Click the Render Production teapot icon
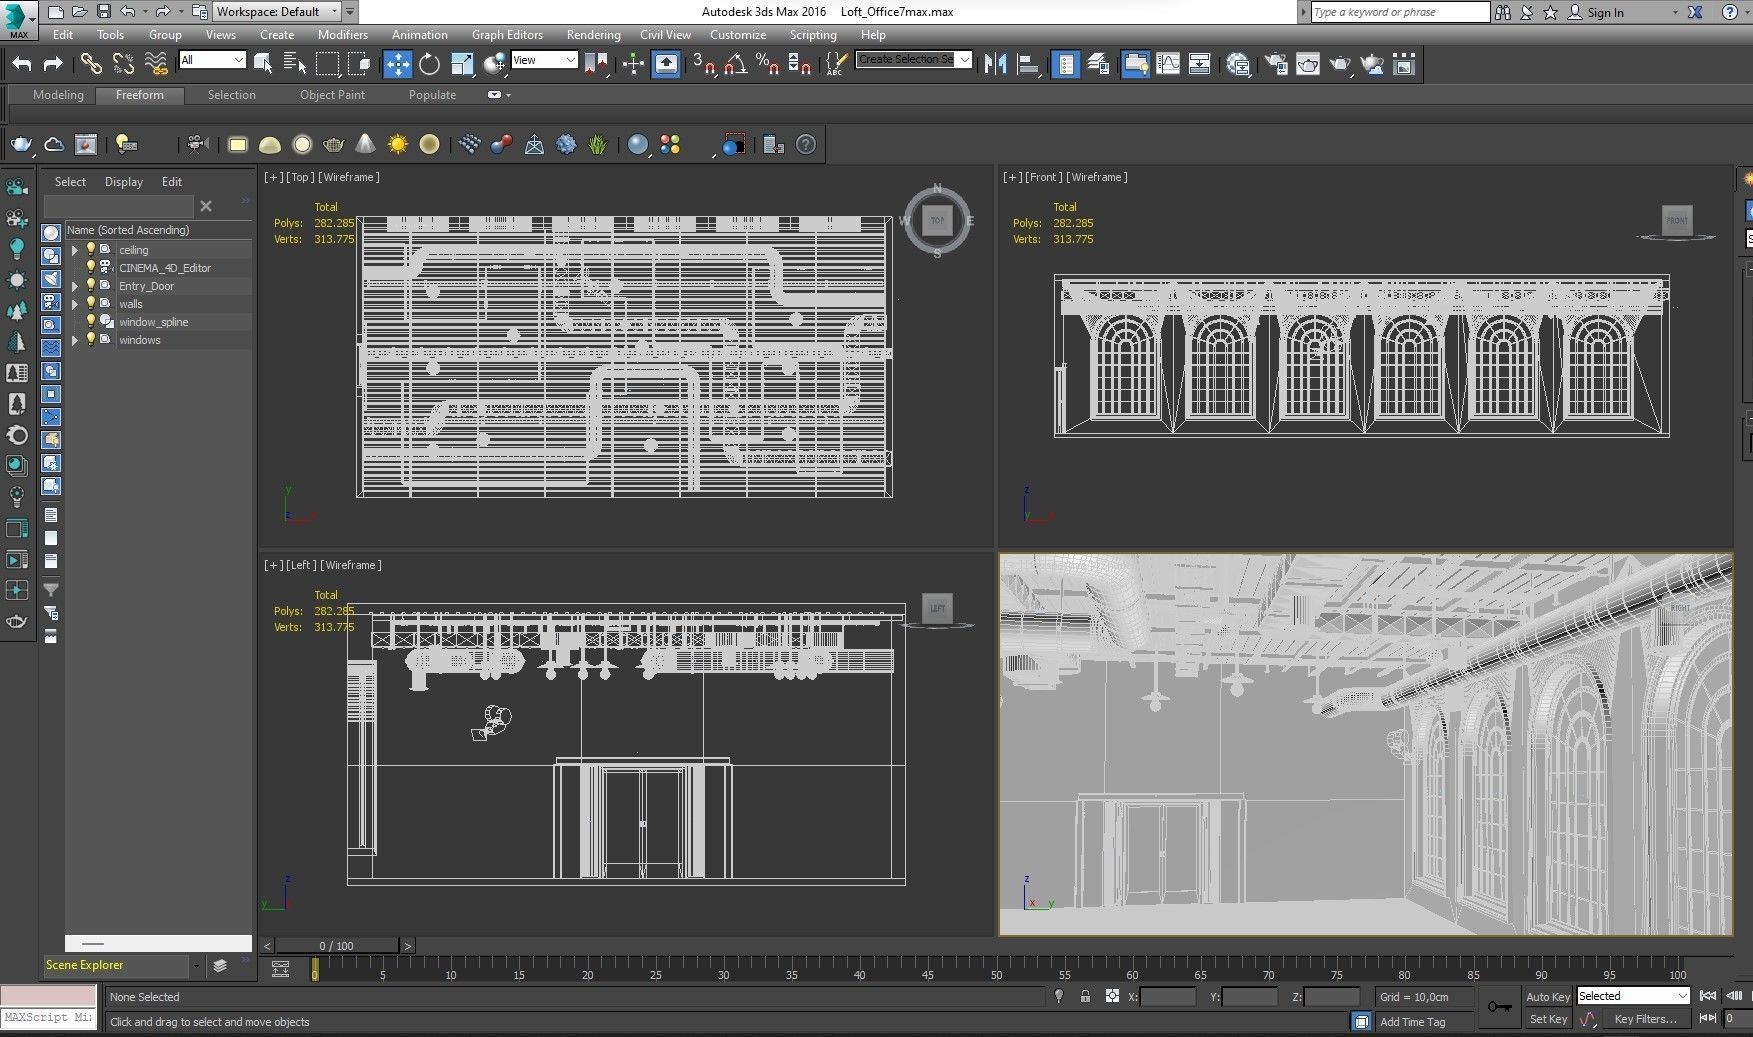Image resolution: width=1753 pixels, height=1037 pixels. (x=1340, y=64)
